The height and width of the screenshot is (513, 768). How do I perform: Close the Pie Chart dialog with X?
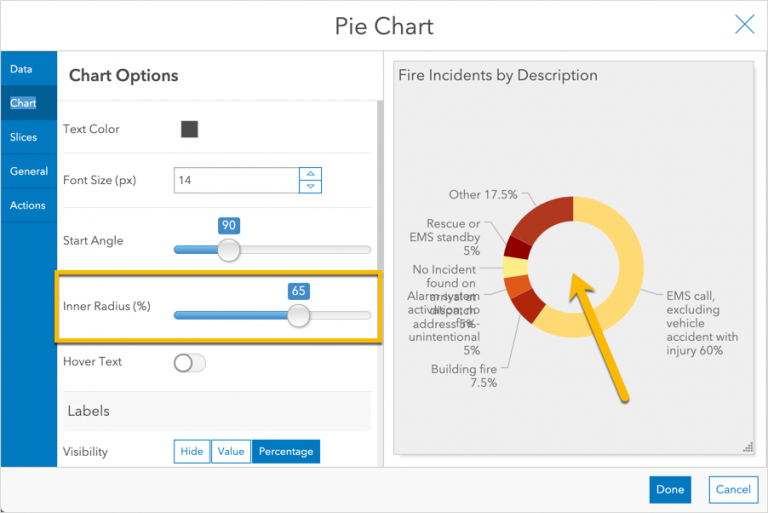click(744, 25)
